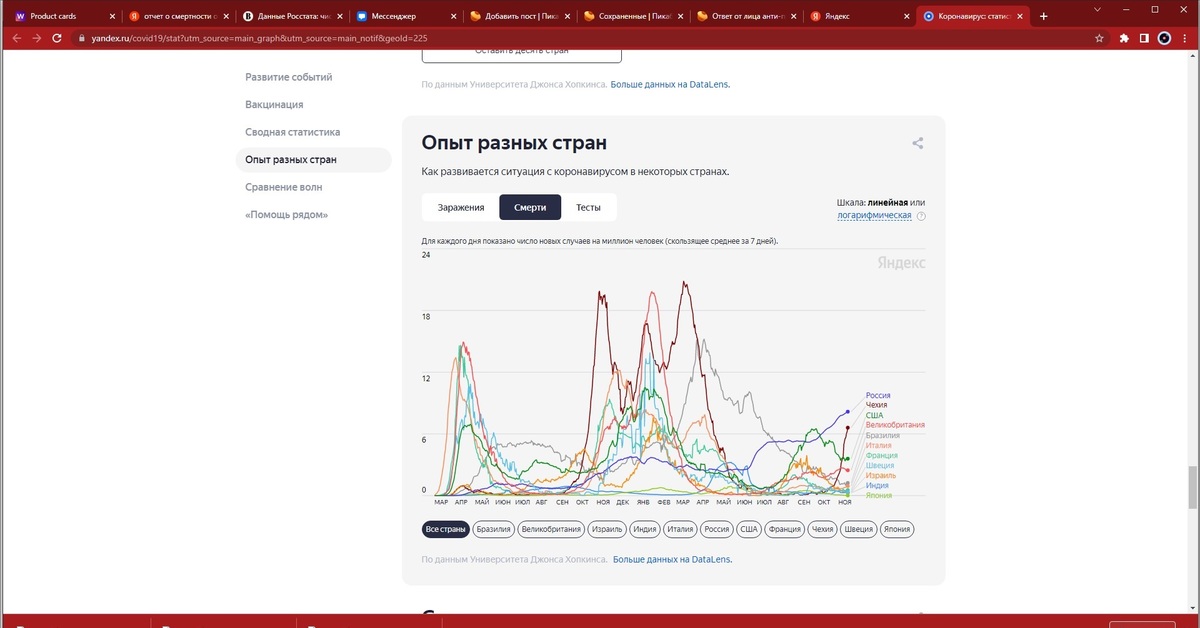Click the browser back arrow
This screenshot has height=628, width=1200.
pyautogui.click(x=16, y=38)
